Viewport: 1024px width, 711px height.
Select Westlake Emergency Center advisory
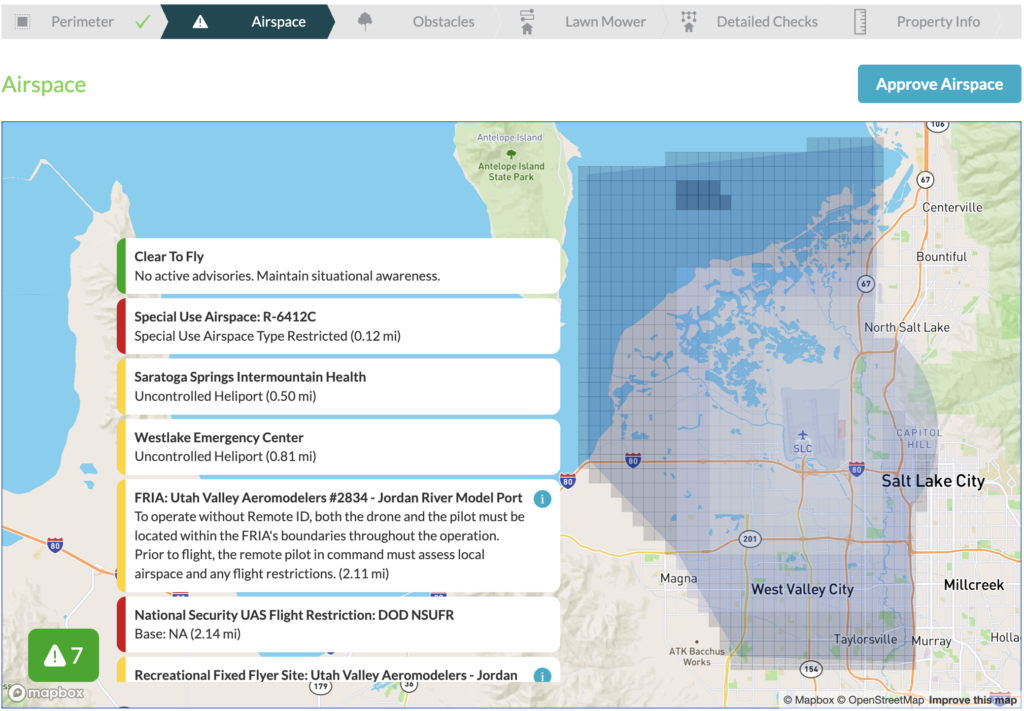coord(338,447)
